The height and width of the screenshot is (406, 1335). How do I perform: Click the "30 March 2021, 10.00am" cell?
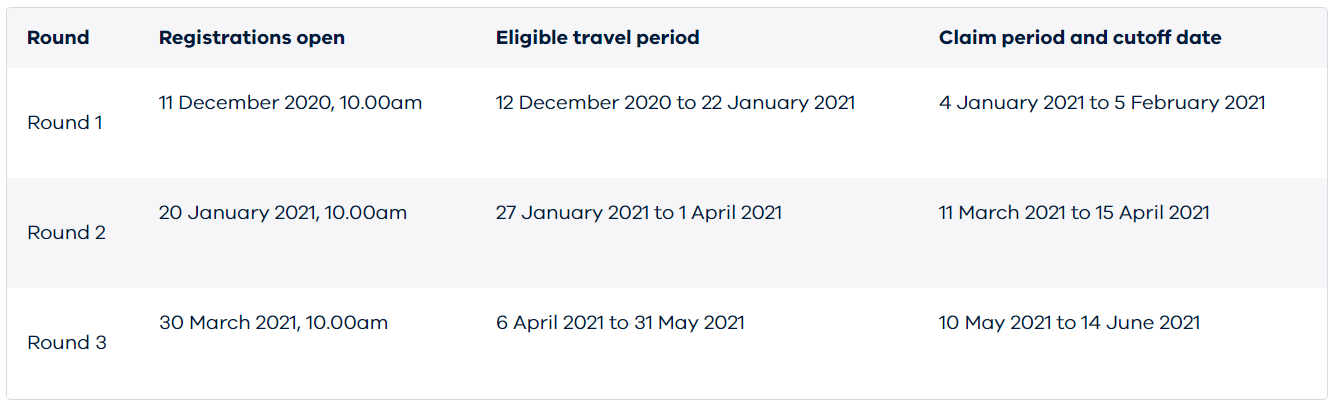273,323
